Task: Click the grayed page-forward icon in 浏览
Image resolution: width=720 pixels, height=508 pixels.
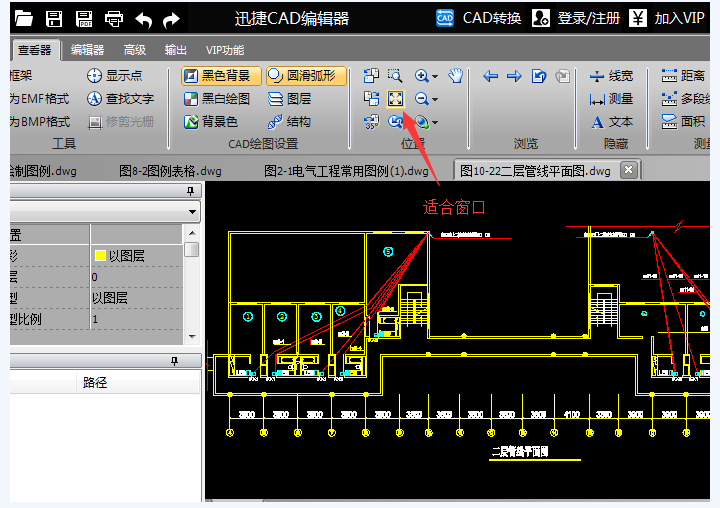Action: pos(562,76)
